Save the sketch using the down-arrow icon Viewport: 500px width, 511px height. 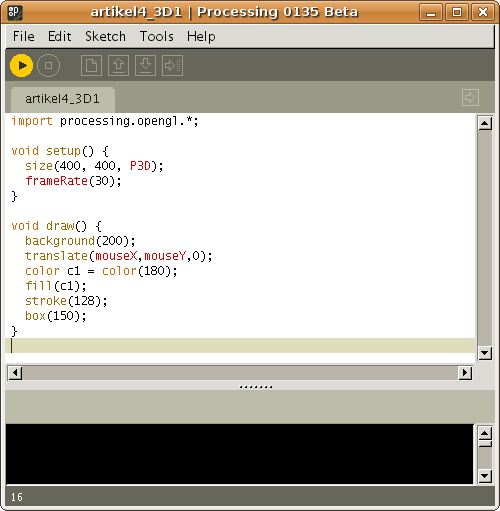[x=145, y=66]
